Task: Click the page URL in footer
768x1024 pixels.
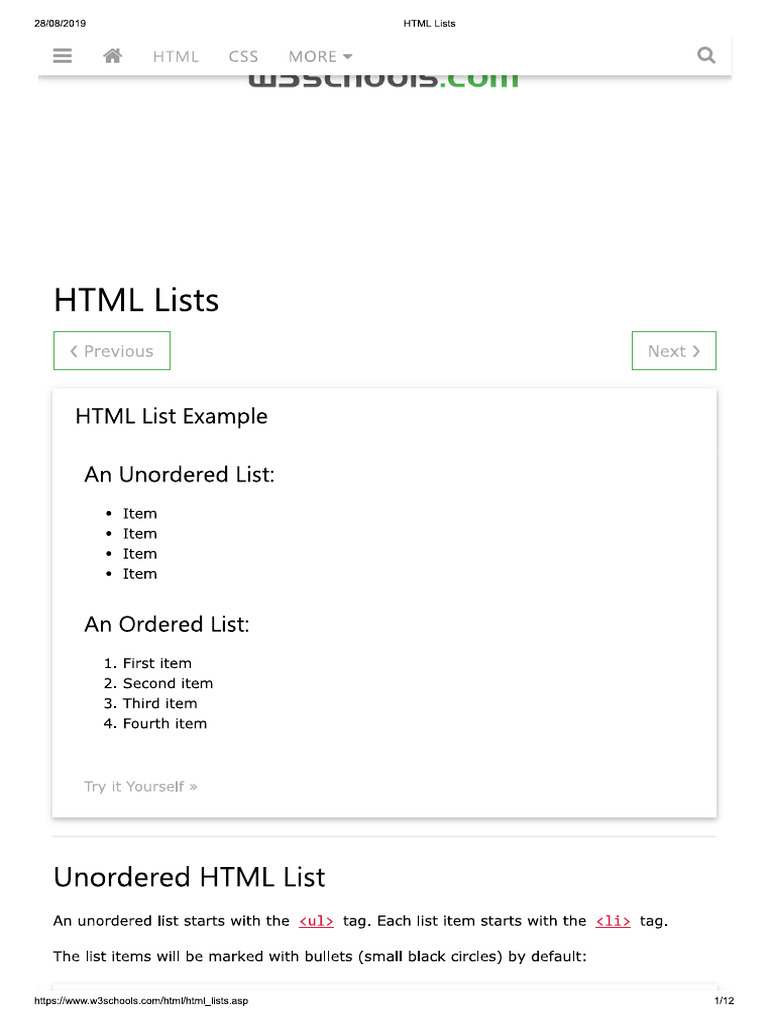Action: (x=141, y=1000)
